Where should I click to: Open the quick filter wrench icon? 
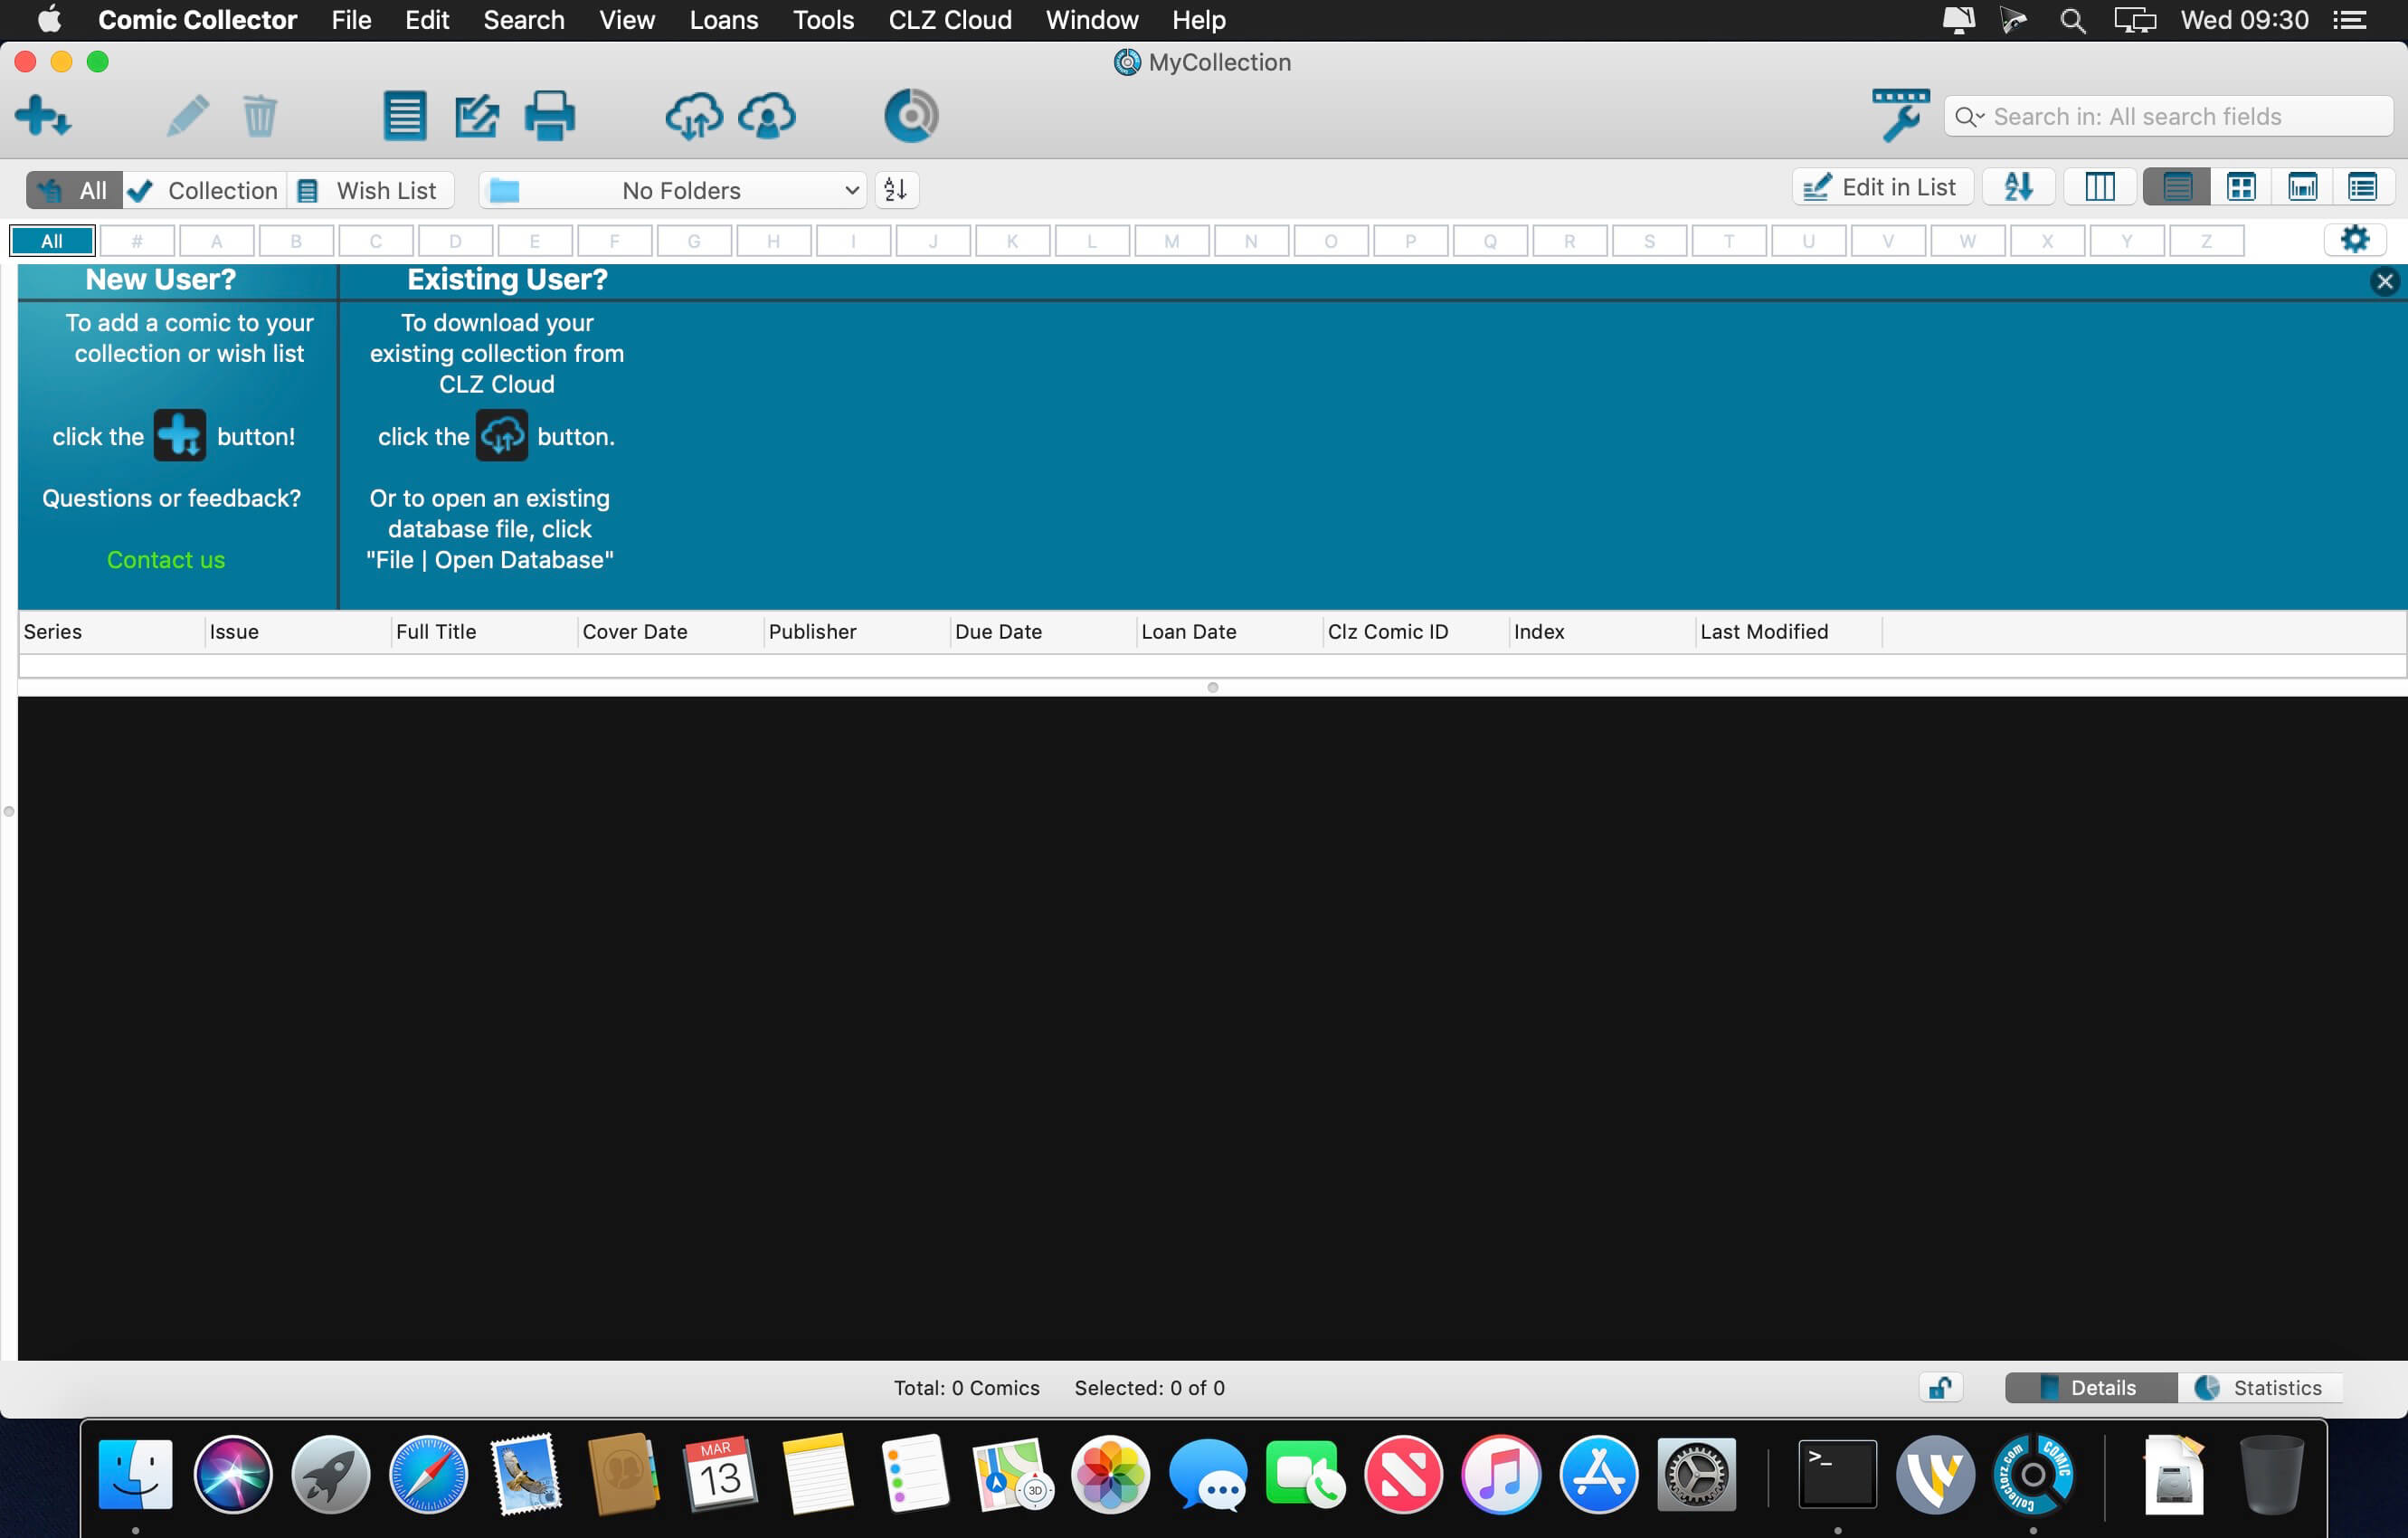(x=1899, y=115)
